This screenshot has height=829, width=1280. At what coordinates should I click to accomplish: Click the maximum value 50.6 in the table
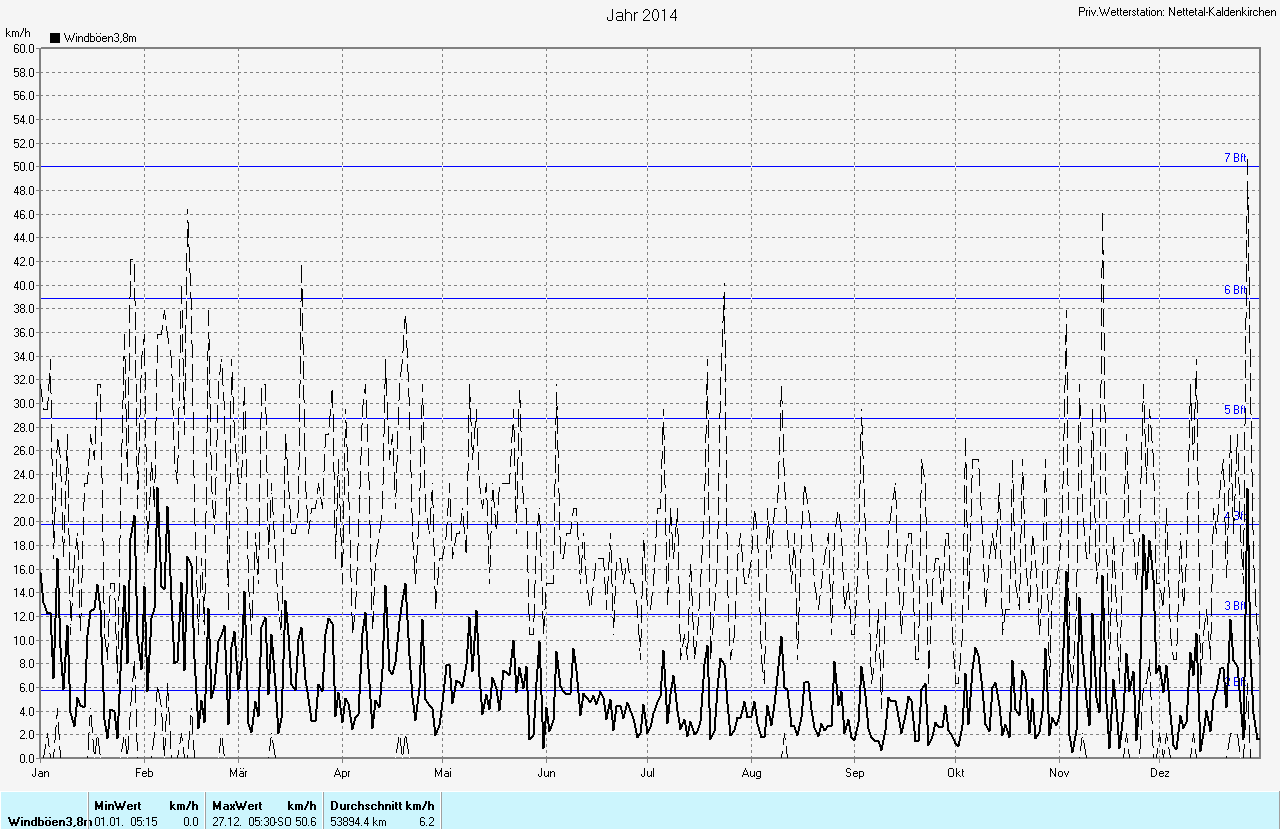(305, 821)
